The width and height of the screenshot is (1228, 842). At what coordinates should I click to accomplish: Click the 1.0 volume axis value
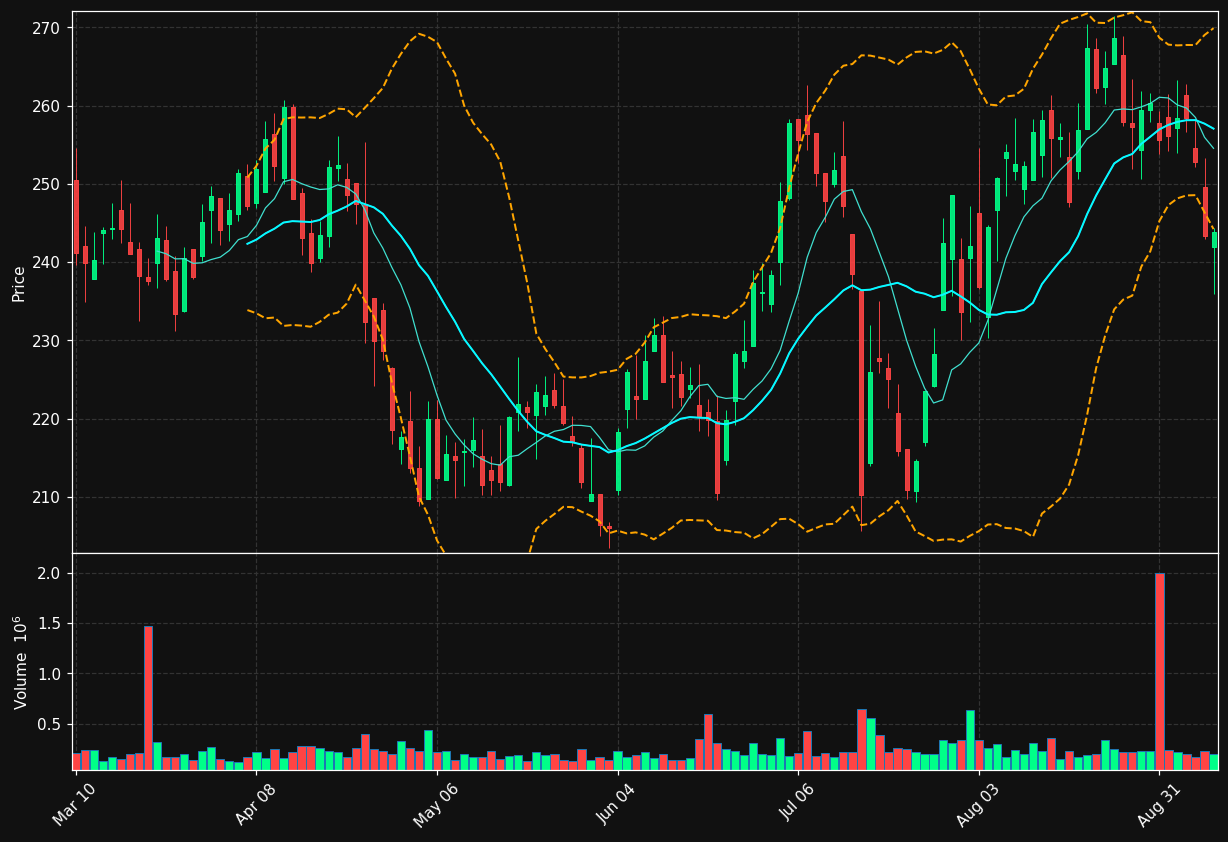(50, 674)
